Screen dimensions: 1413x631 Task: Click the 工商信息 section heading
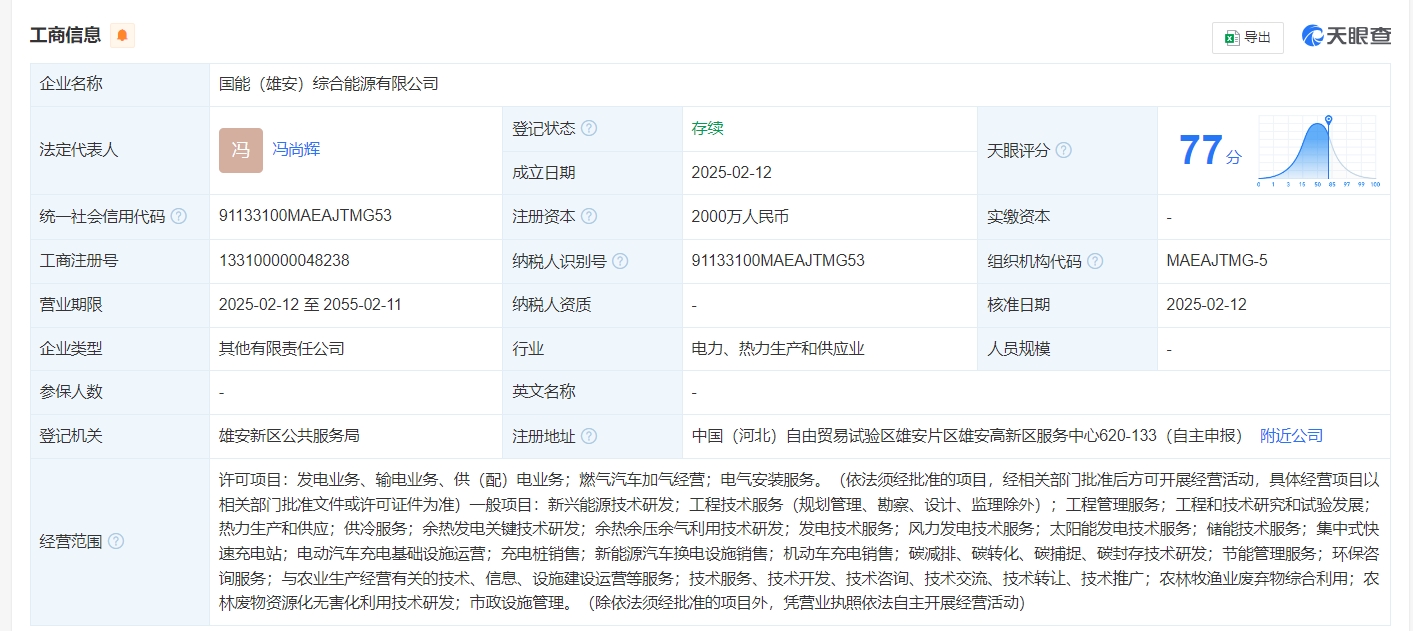(65, 36)
